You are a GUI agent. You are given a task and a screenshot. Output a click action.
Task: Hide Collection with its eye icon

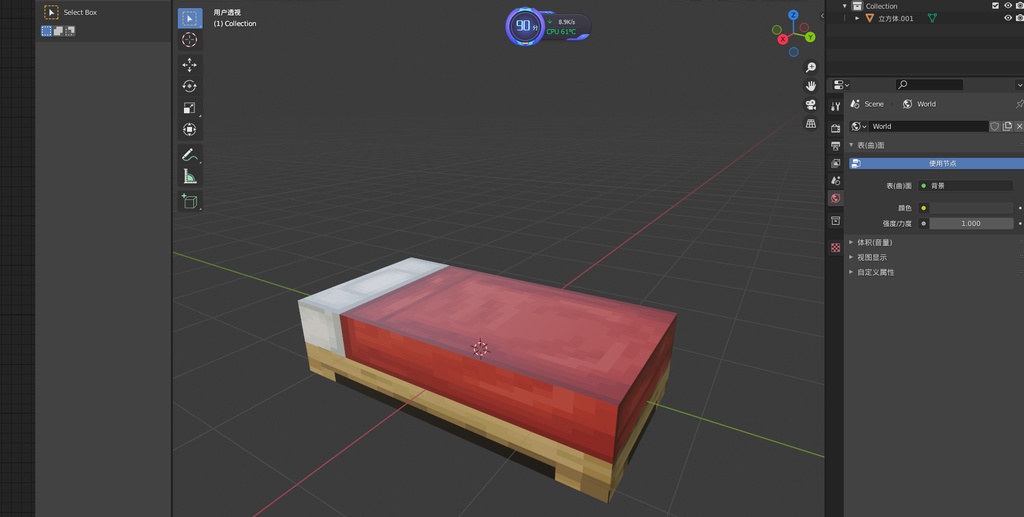pyautogui.click(x=1008, y=6)
